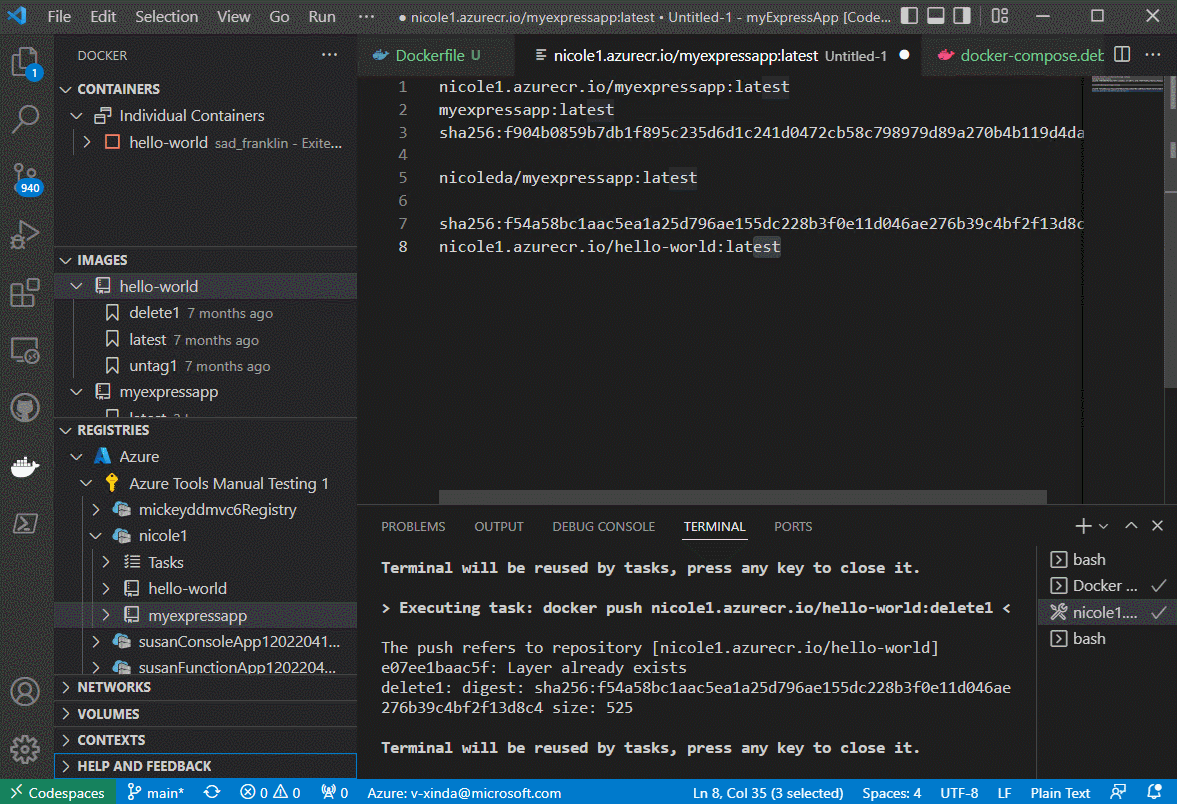Select the nicole1 task terminal entry
Screen dimensions: 1177x804
pyautogui.click(x=1107, y=613)
